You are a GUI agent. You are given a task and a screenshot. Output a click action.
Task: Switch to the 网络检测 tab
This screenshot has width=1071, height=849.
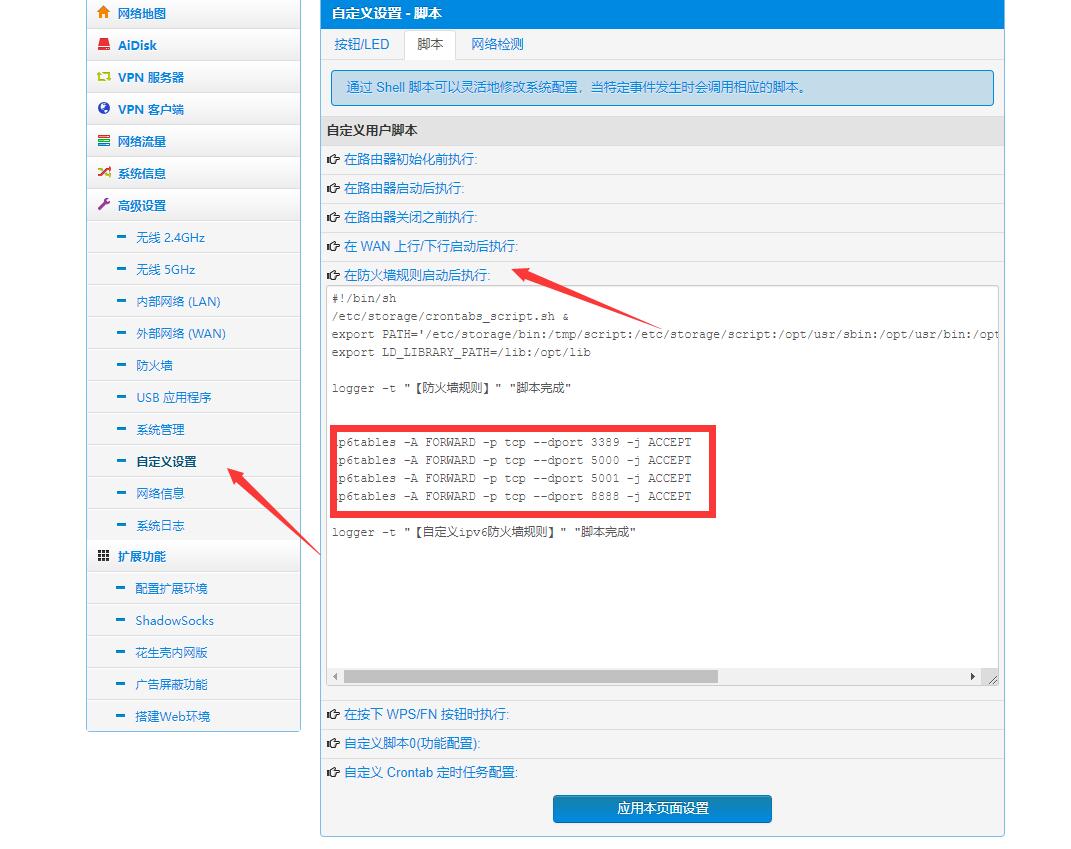pos(497,44)
